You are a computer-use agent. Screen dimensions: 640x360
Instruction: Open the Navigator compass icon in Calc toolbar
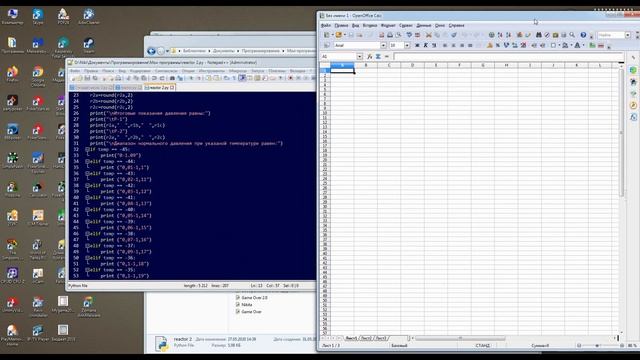coord(547,35)
